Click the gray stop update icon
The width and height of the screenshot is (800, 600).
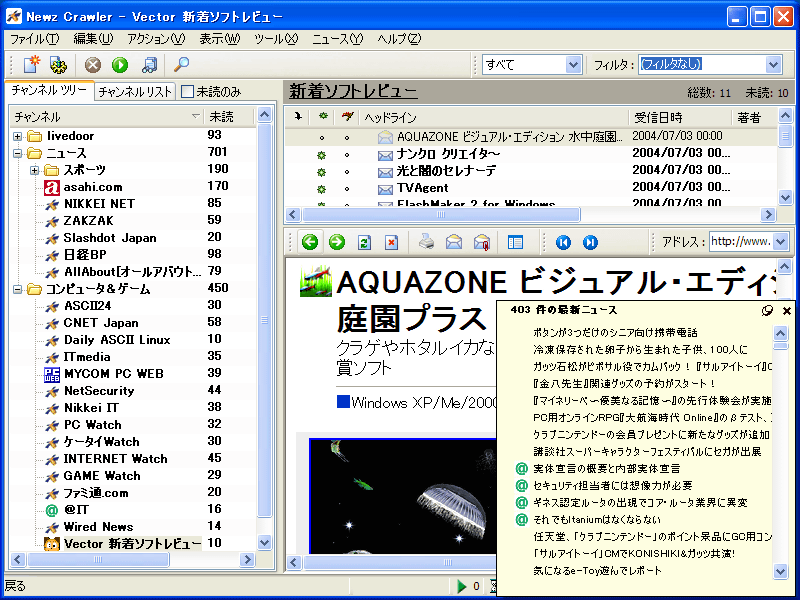[93, 65]
